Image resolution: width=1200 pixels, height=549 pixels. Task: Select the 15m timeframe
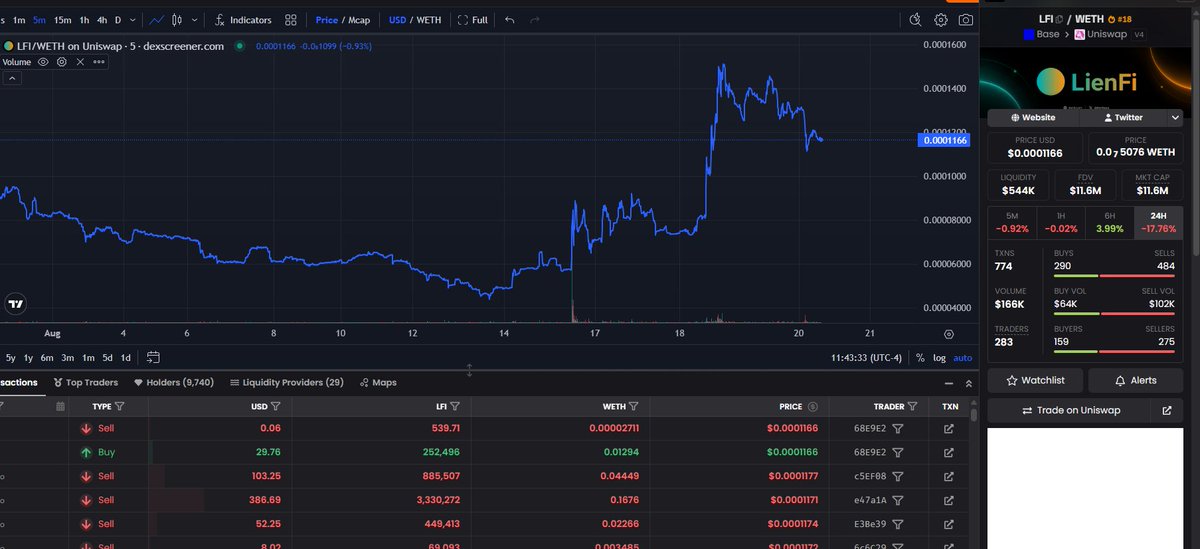pos(62,20)
